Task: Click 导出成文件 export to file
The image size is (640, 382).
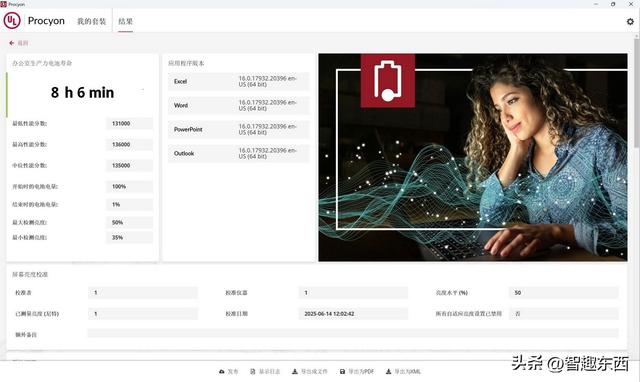Action: 310,371
